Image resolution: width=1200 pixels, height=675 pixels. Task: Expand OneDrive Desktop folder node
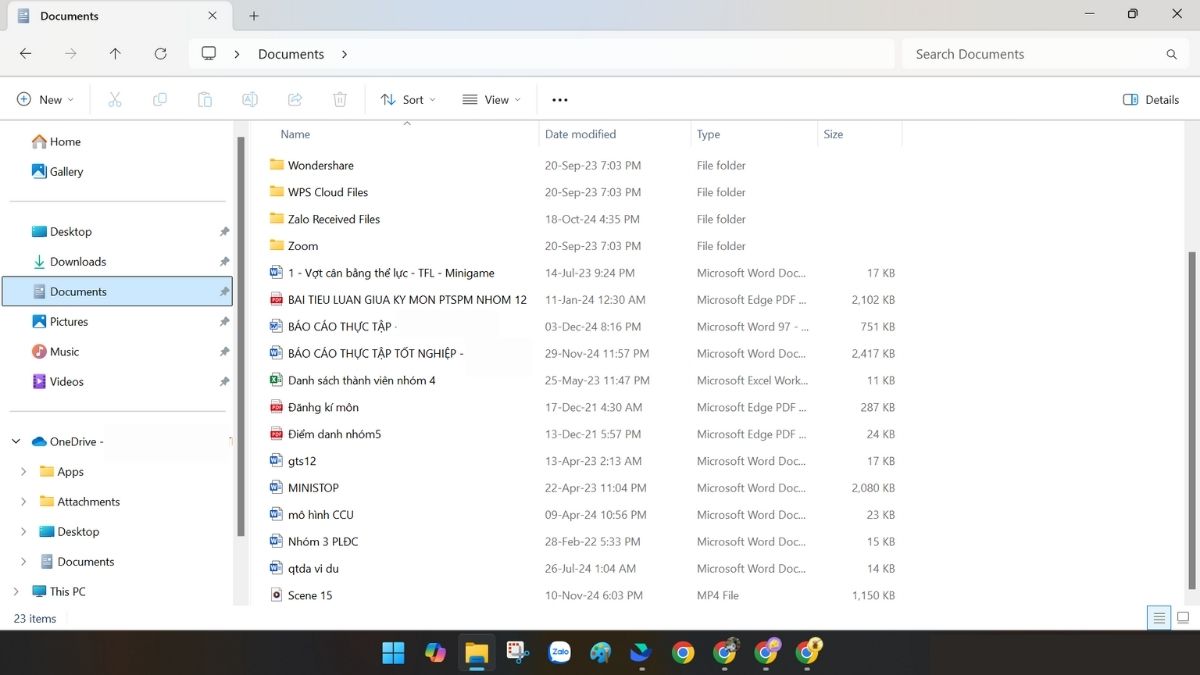24,531
